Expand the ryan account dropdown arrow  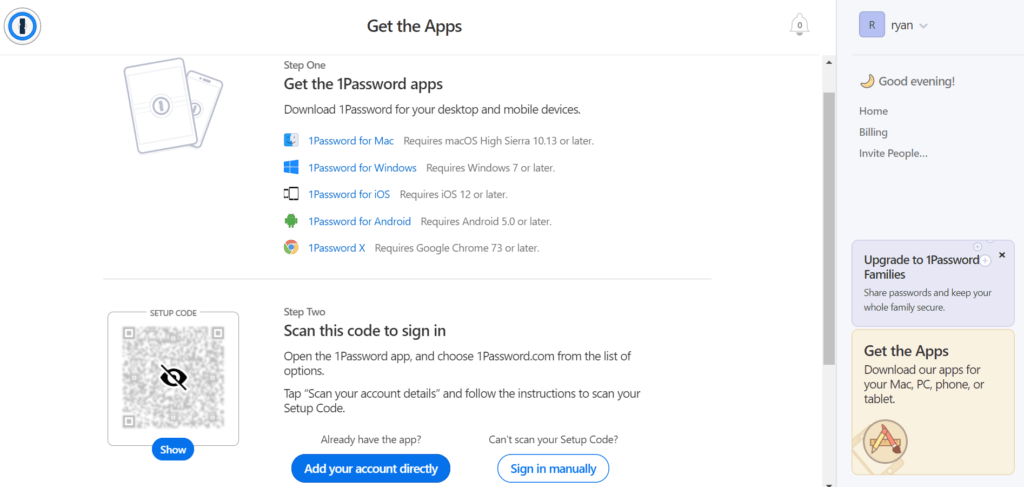pyautogui.click(x=923, y=26)
